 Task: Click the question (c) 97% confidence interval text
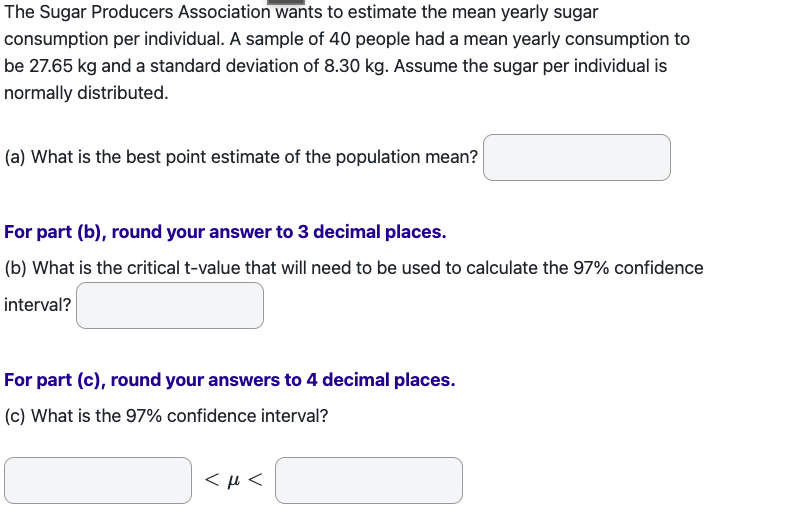166,416
